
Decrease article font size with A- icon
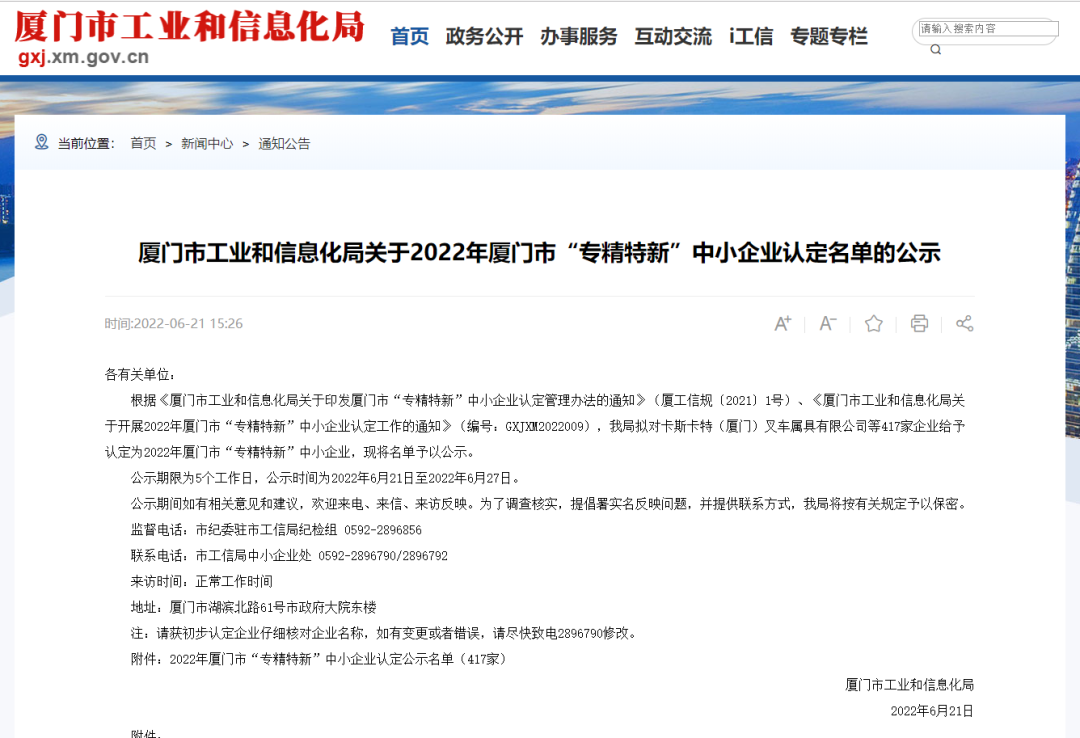pos(828,323)
